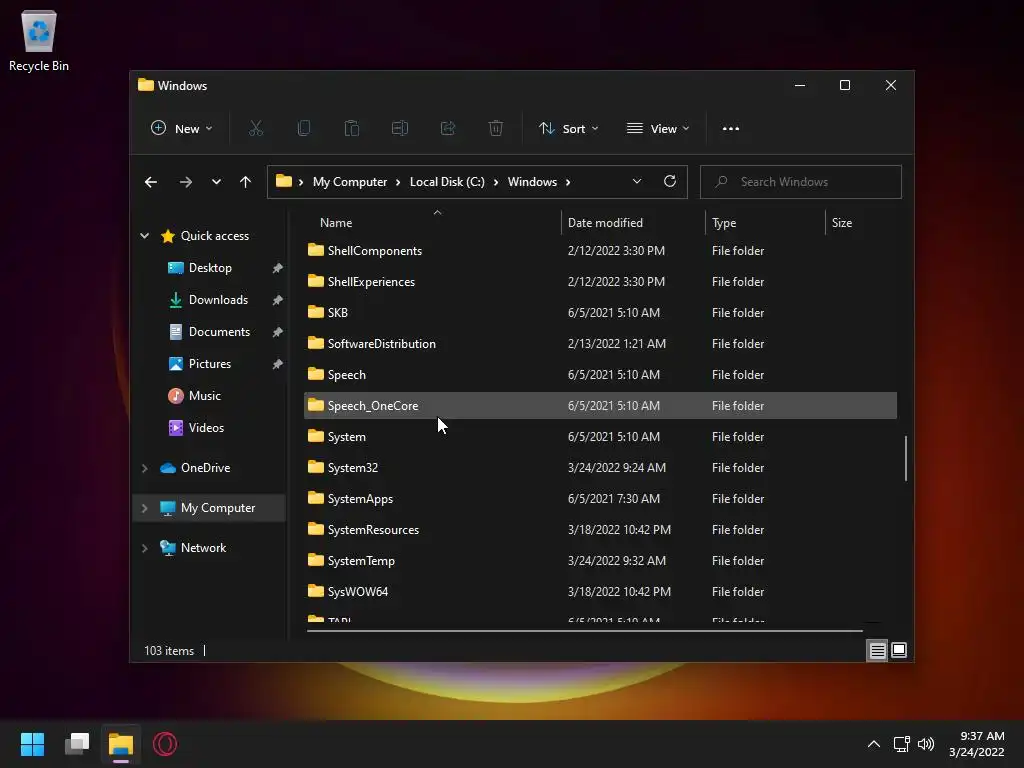Click the Rename icon in toolbar
The height and width of the screenshot is (768, 1024).
pos(400,129)
